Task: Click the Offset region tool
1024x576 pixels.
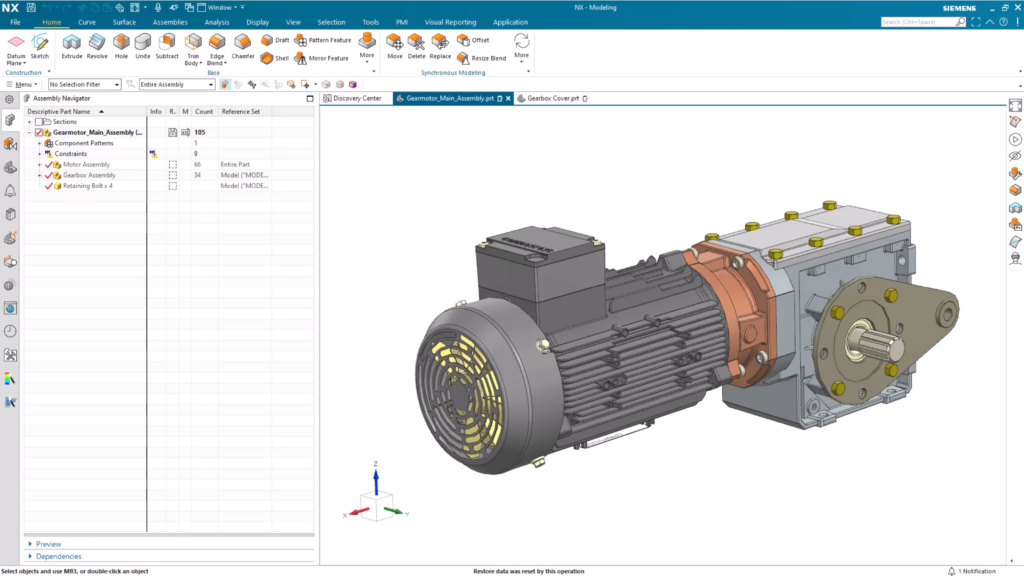Action: pos(473,40)
